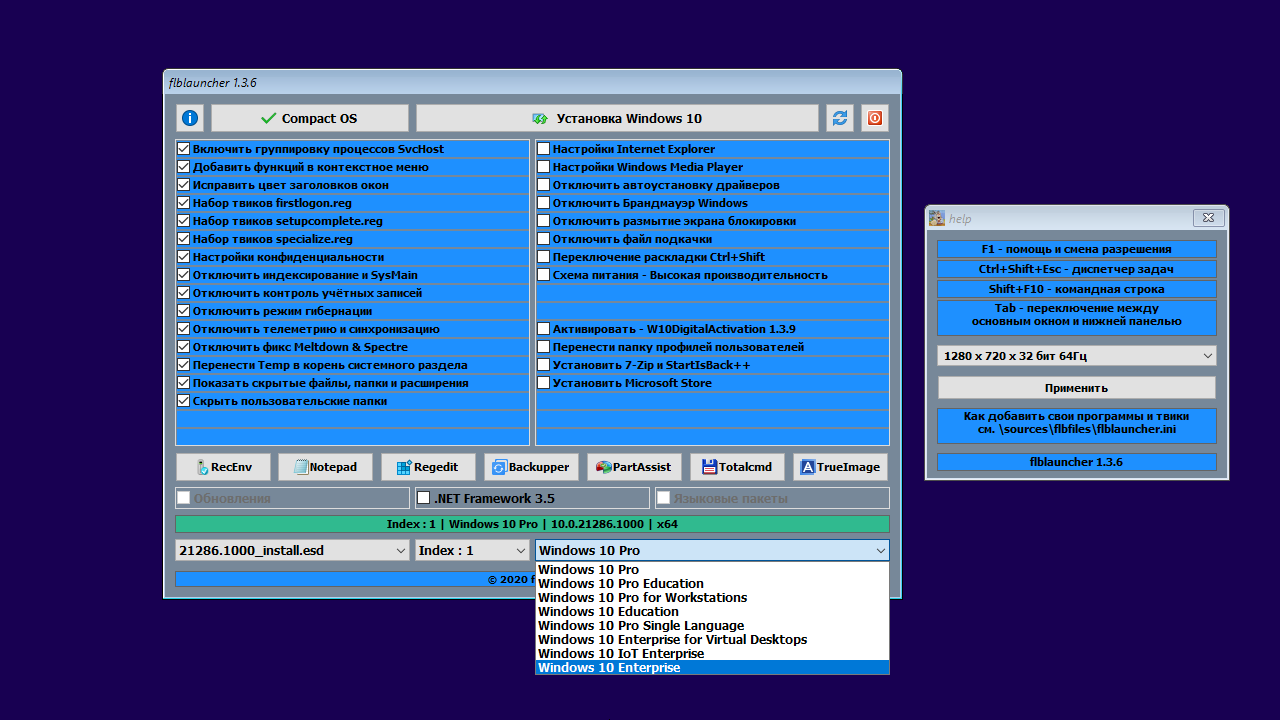Uncheck 'Скрыть пользовательские папки'
This screenshot has width=1280, height=720.
point(183,401)
